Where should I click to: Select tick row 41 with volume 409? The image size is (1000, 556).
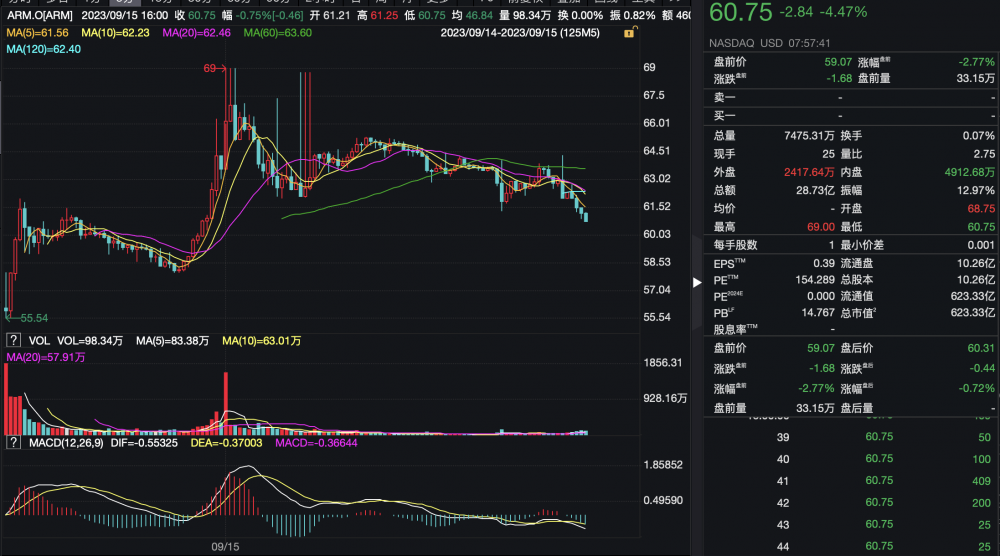(849, 481)
